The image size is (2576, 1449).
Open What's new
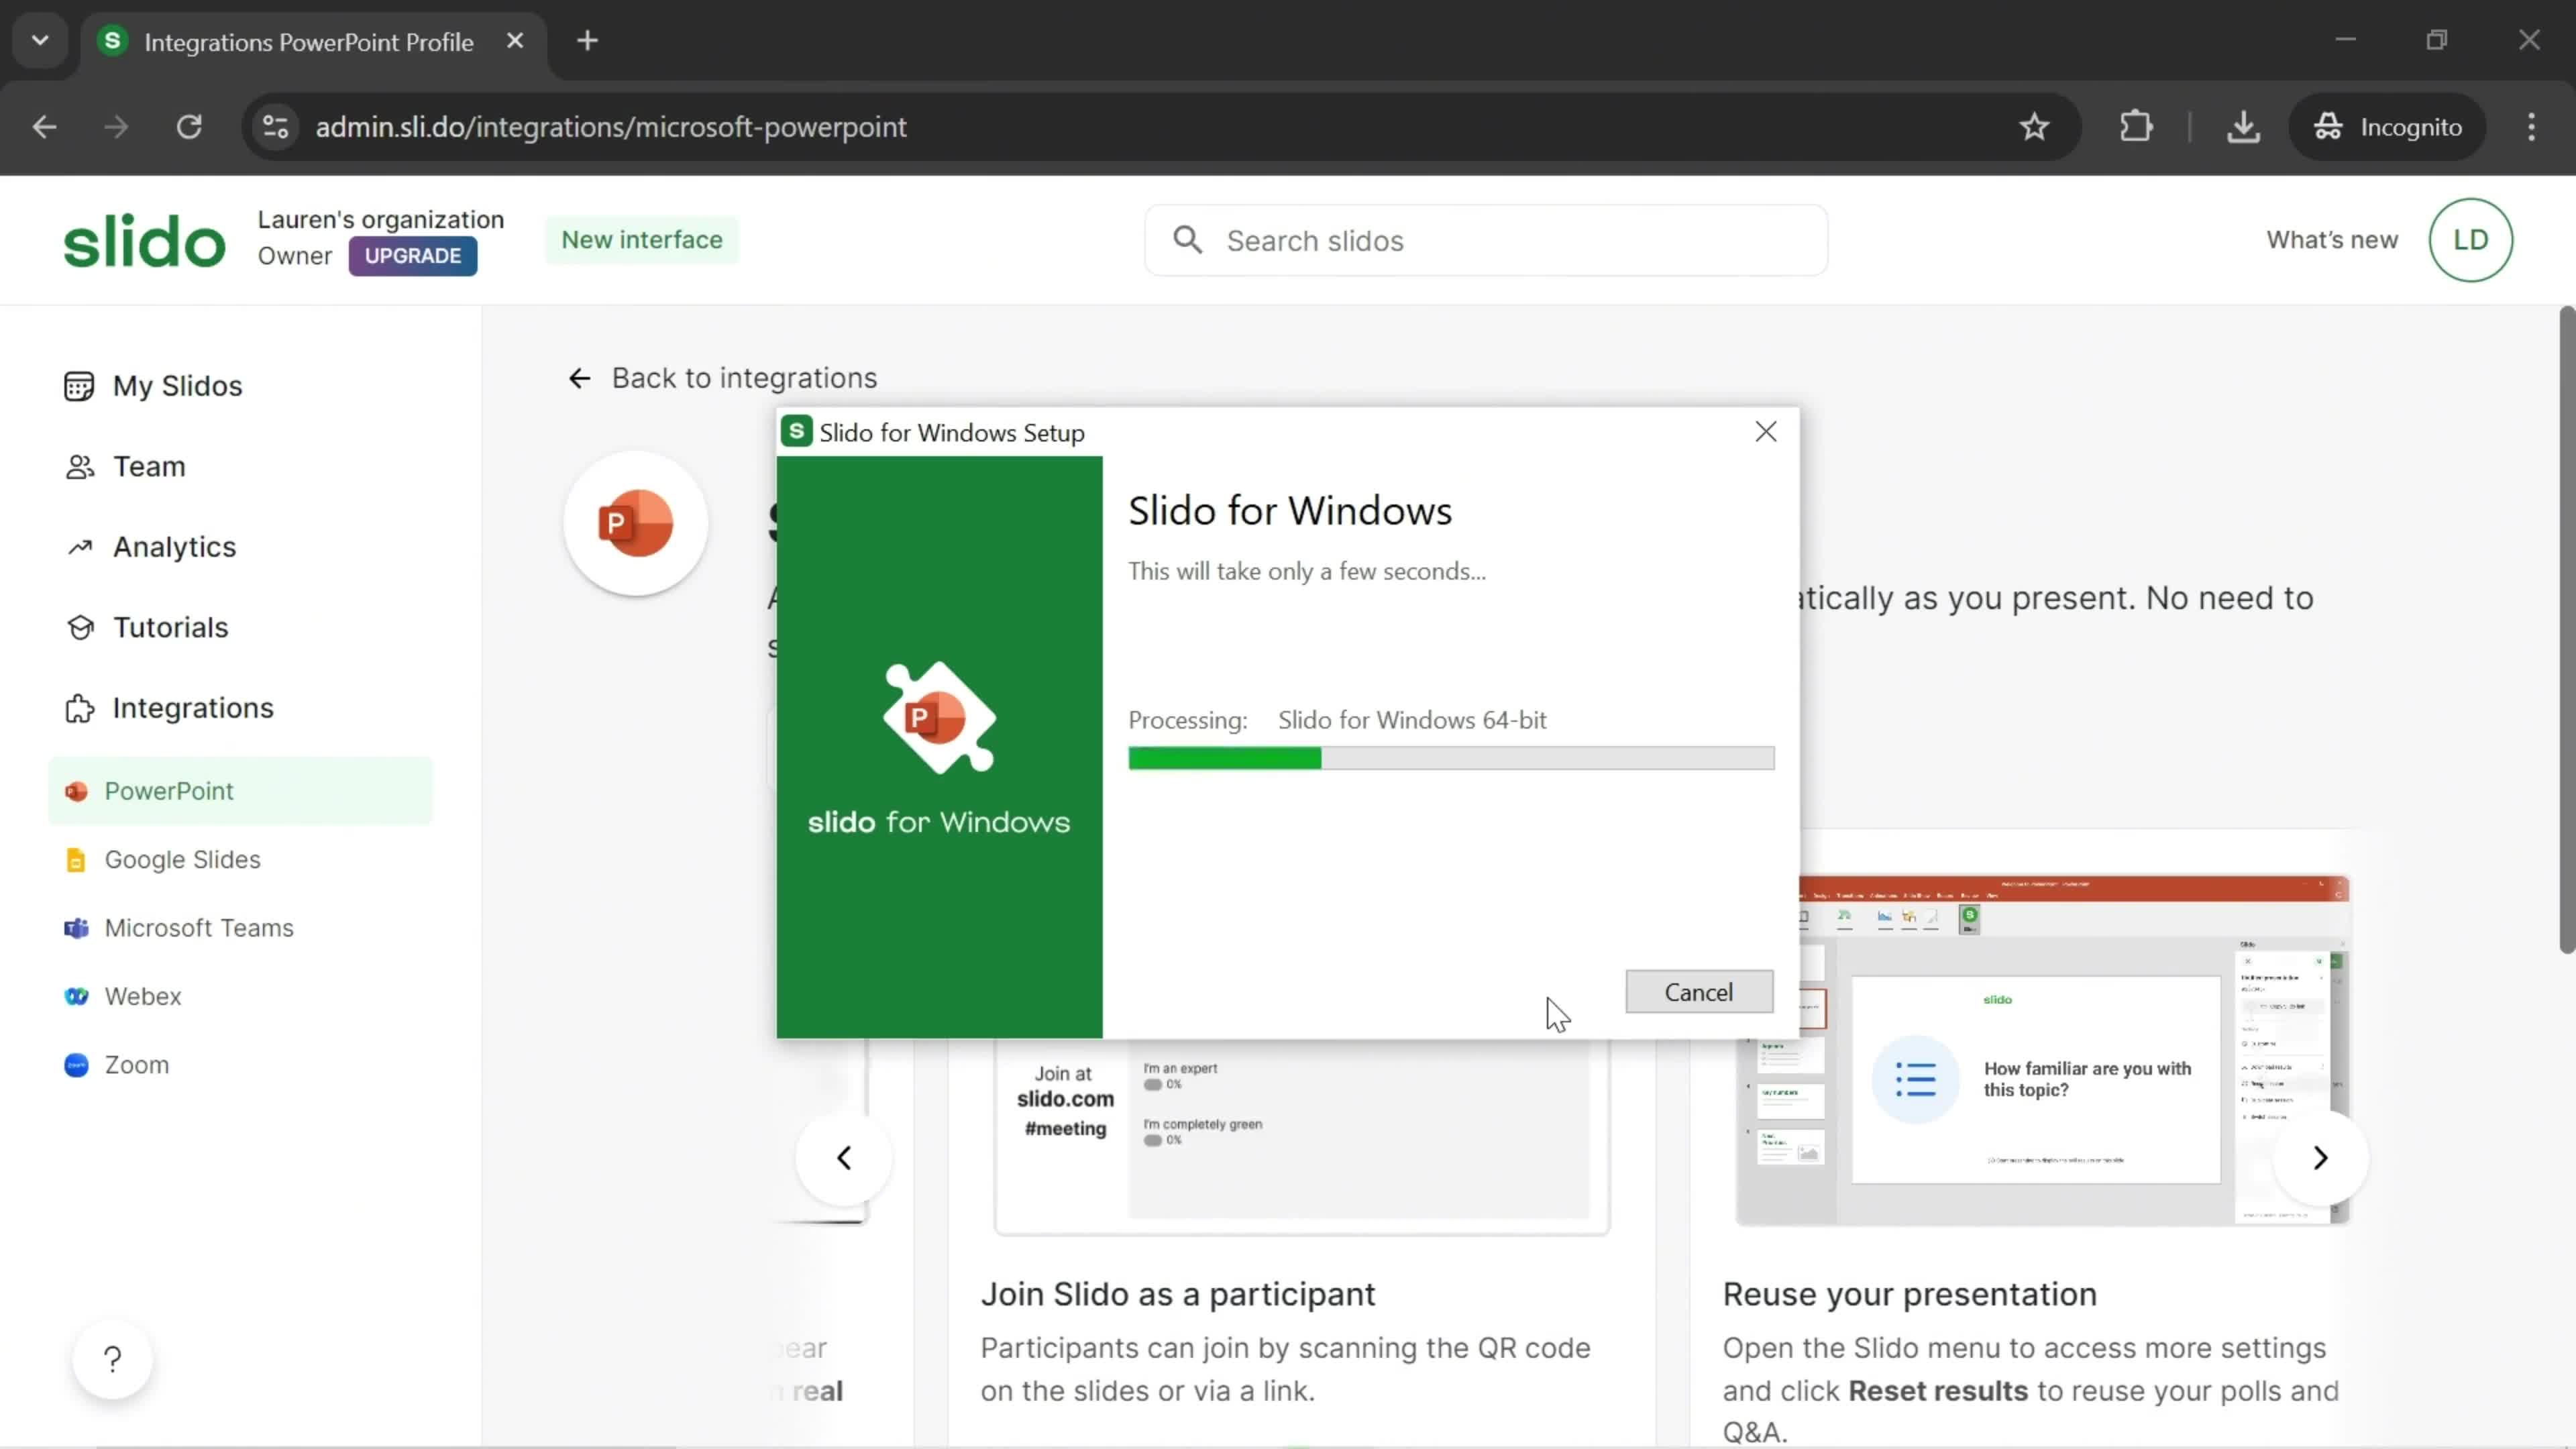(x=2332, y=240)
